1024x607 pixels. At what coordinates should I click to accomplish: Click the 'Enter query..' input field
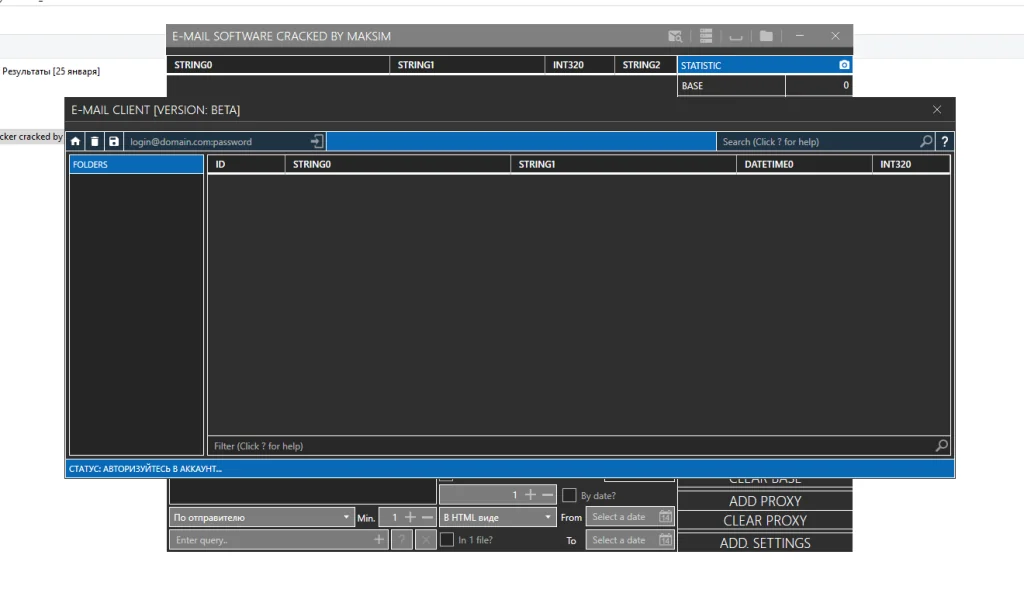point(270,540)
